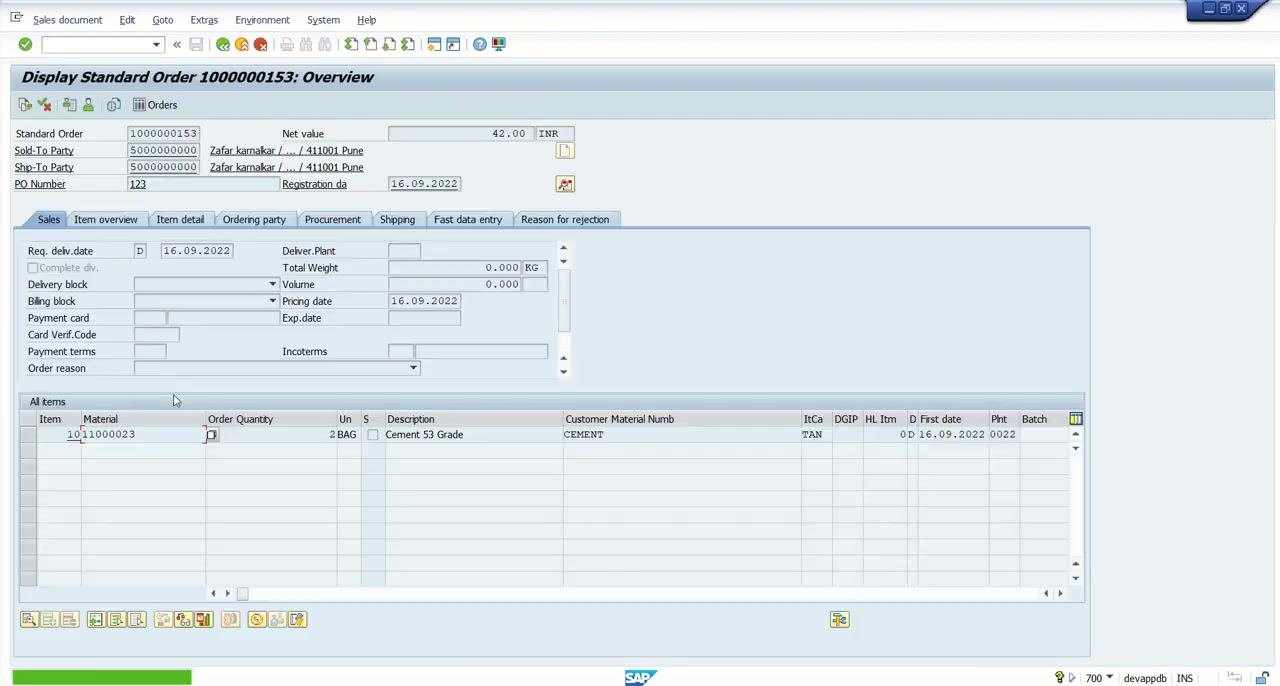The image size is (1280, 686).
Task: Select row selector for item 10
Action: (x=28, y=435)
